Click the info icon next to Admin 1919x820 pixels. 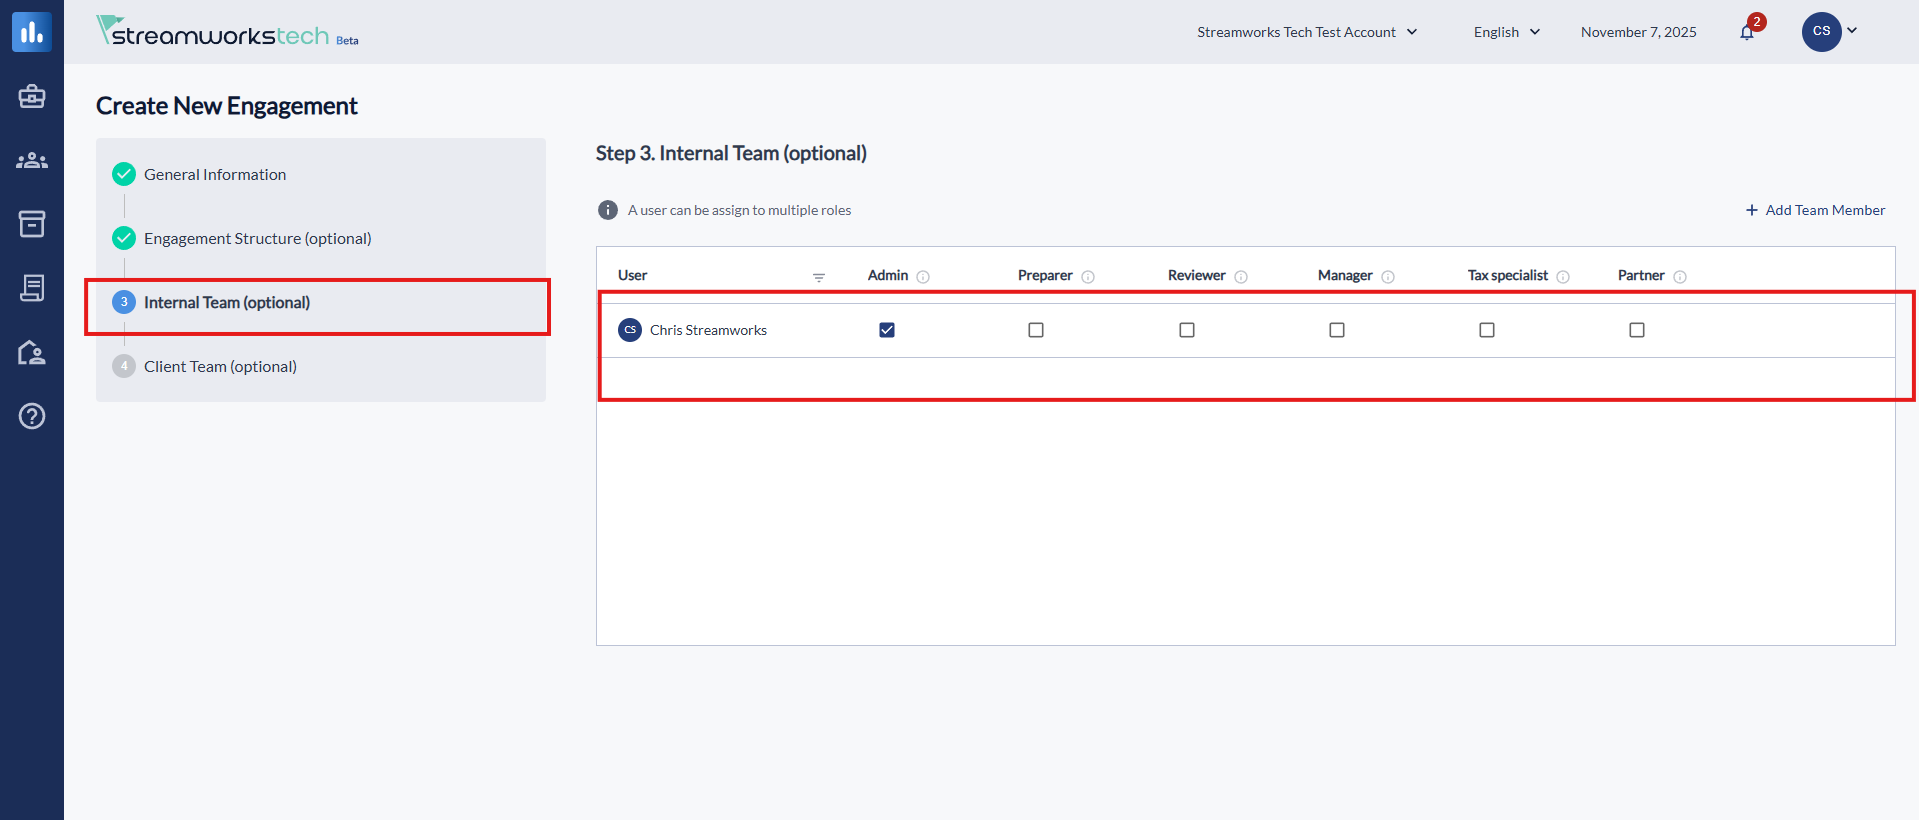tap(923, 277)
